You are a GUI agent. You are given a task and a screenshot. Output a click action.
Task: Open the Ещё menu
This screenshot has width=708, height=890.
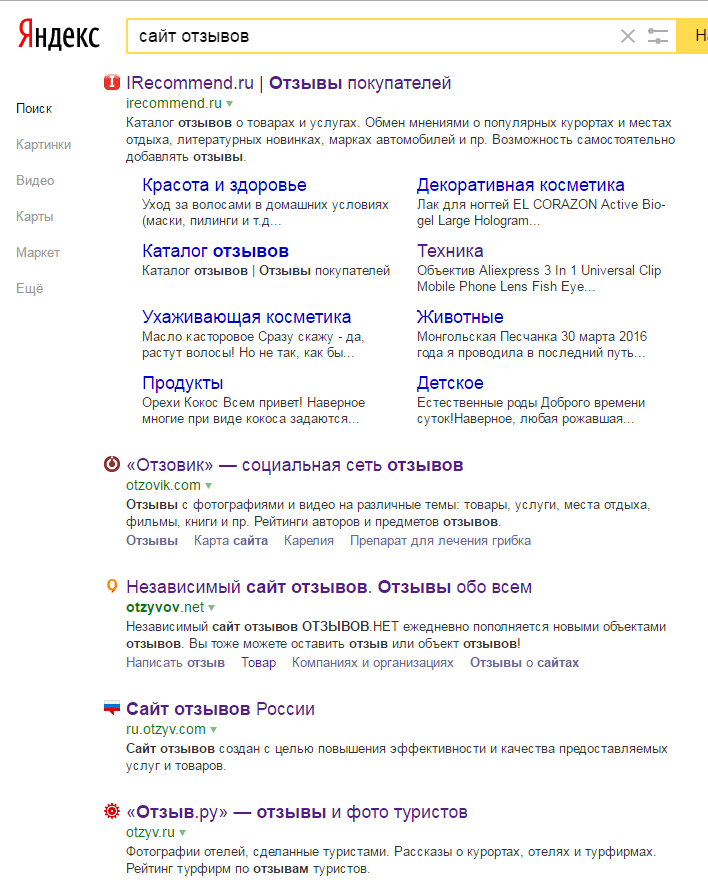(x=30, y=288)
